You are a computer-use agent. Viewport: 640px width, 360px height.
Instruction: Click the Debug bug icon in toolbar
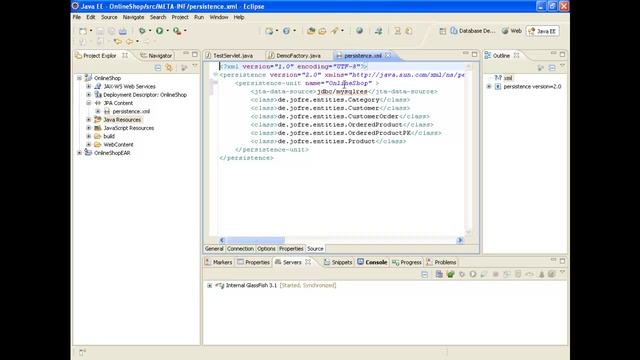(142, 31)
